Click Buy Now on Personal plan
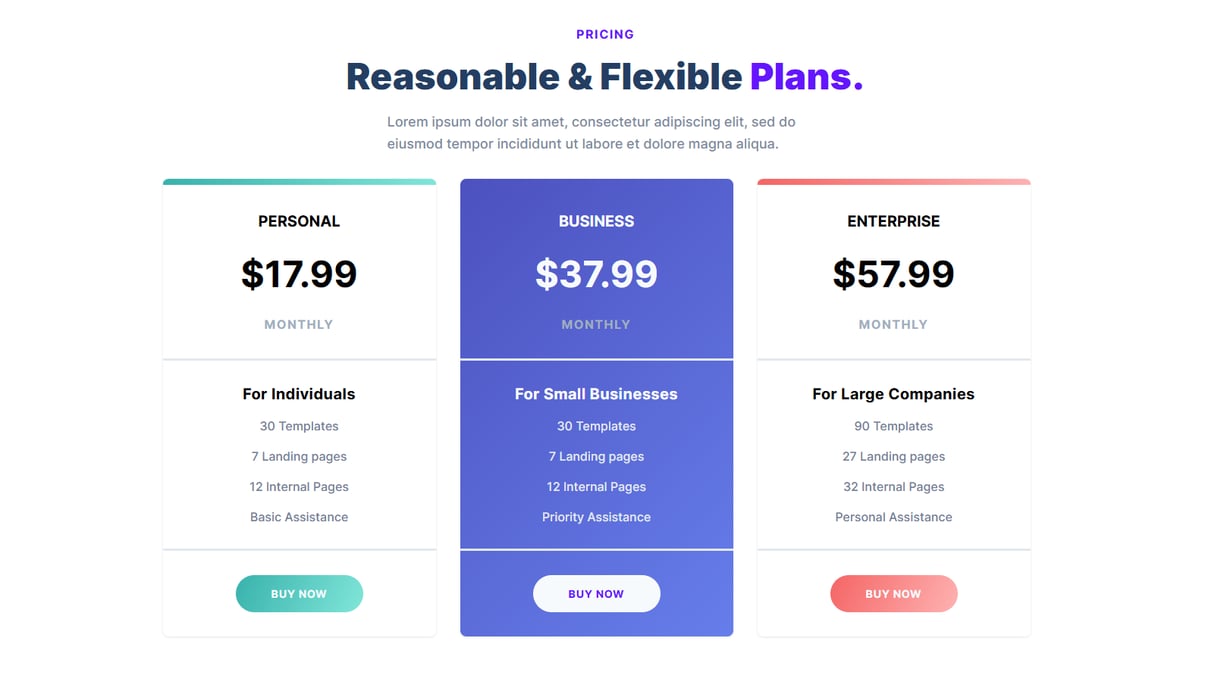The height and width of the screenshot is (688, 1224). pos(299,594)
